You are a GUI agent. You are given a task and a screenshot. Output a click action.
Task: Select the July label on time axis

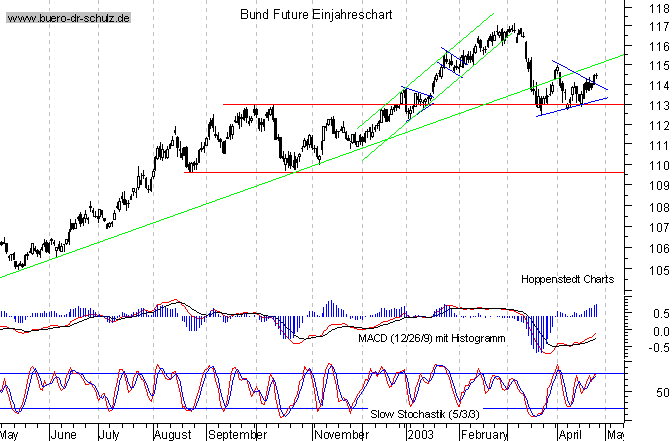tap(109, 435)
